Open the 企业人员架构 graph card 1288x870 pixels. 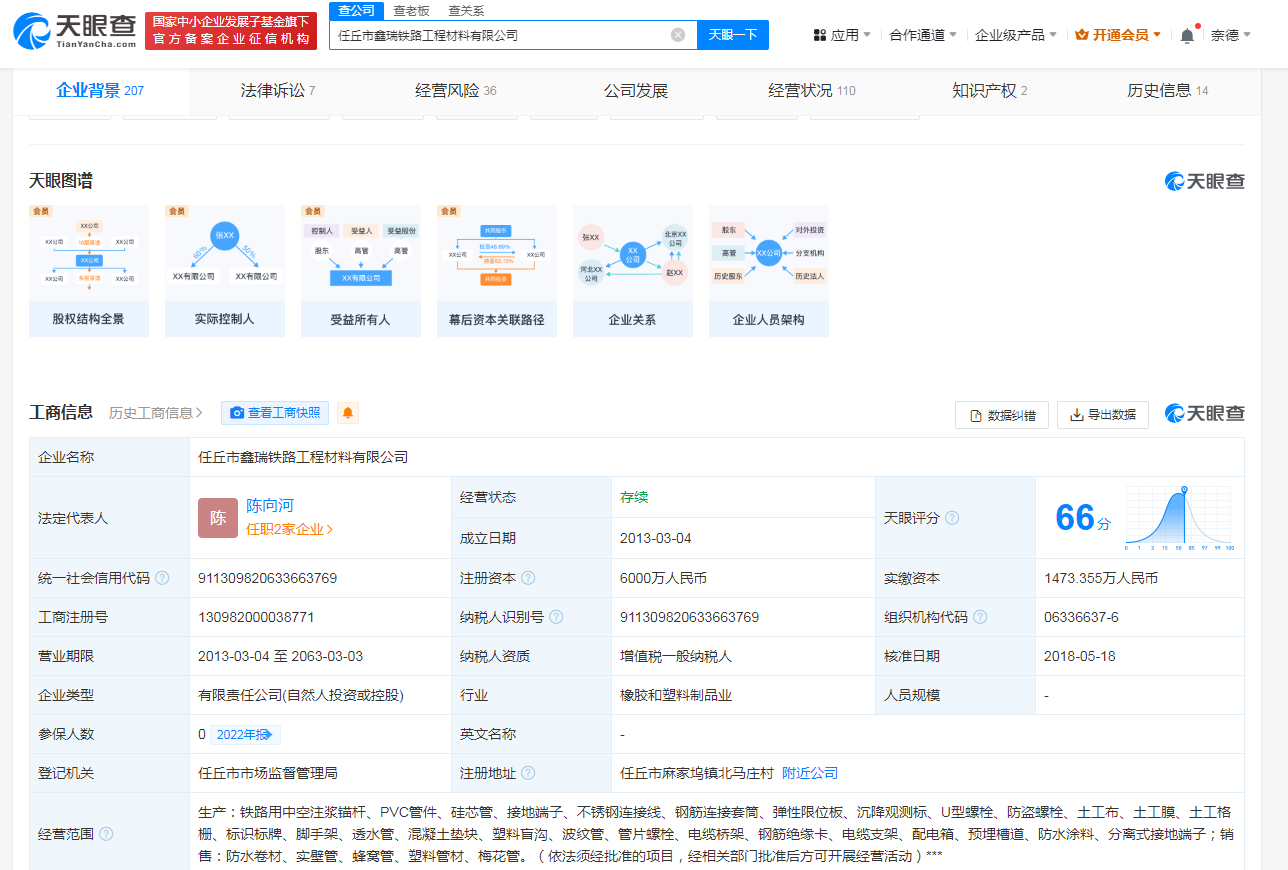(x=769, y=271)
